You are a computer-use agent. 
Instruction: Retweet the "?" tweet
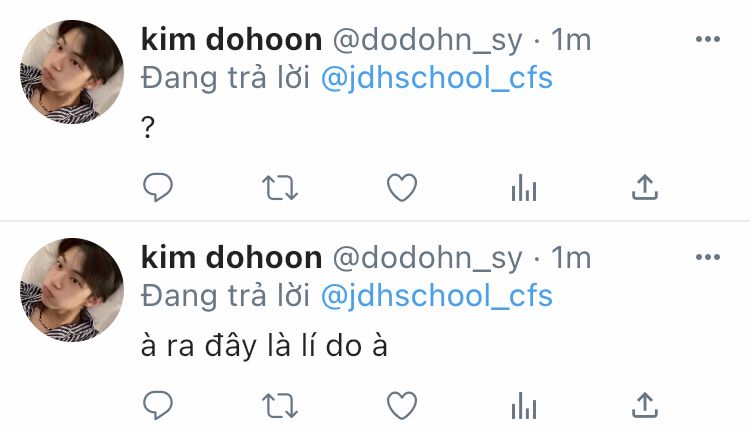coord(280,188)
